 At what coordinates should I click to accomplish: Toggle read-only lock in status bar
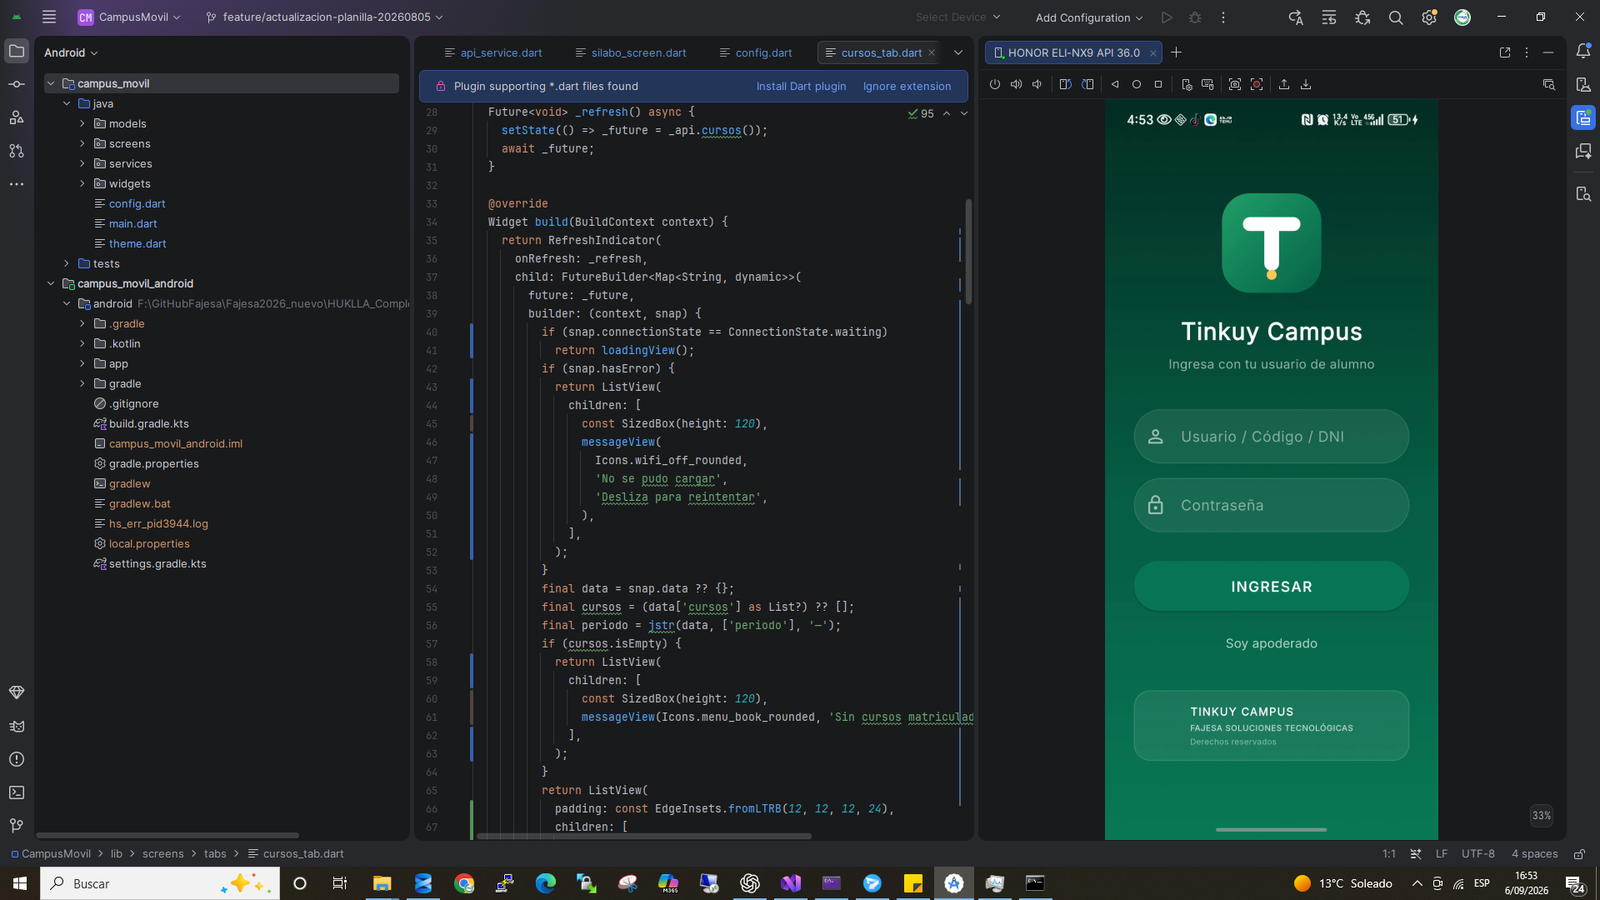point(1580,854)
